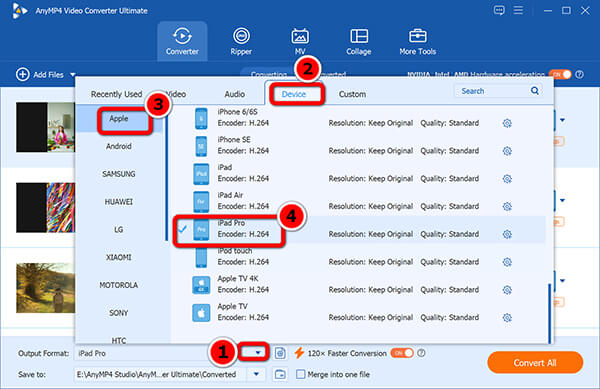Click the search magnifier icon
600x389 pixels.
(535, 91)
